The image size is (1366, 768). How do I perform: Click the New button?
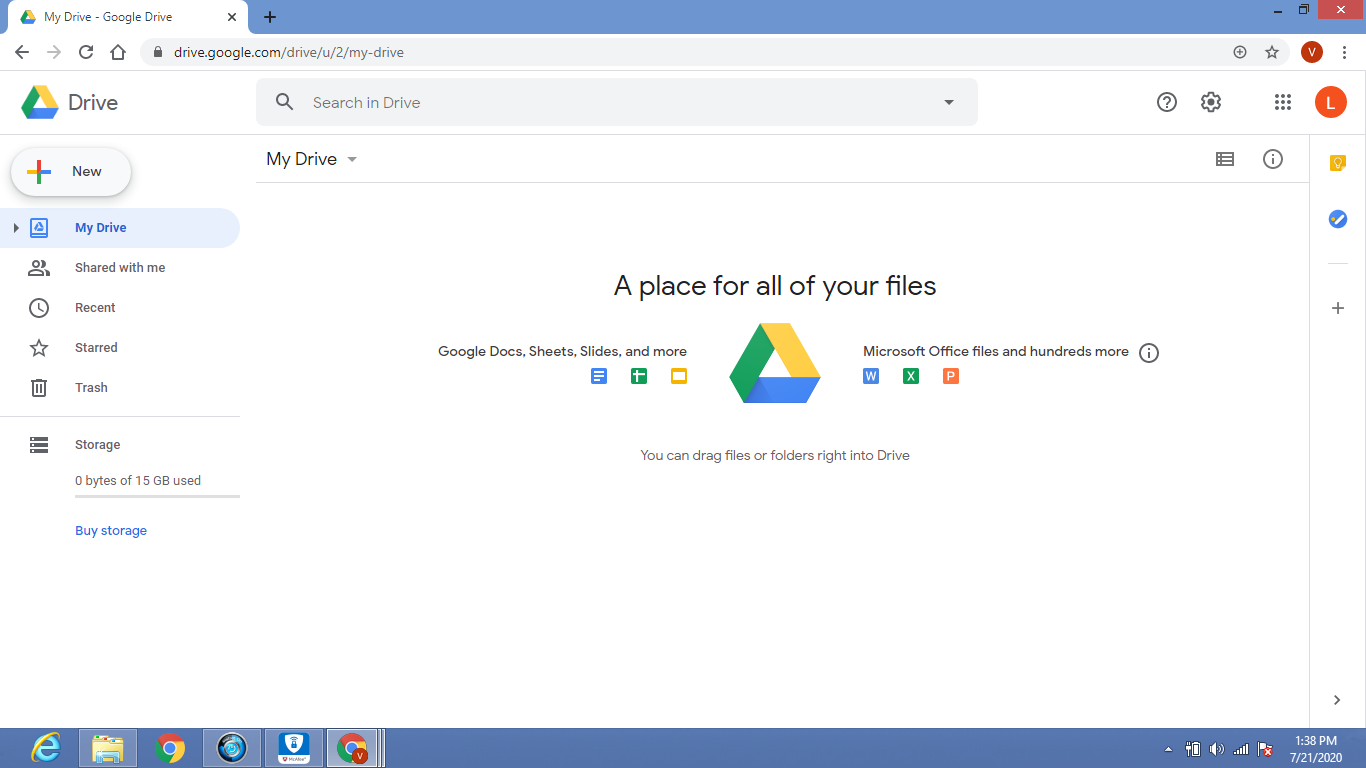[x=71, y=172]
